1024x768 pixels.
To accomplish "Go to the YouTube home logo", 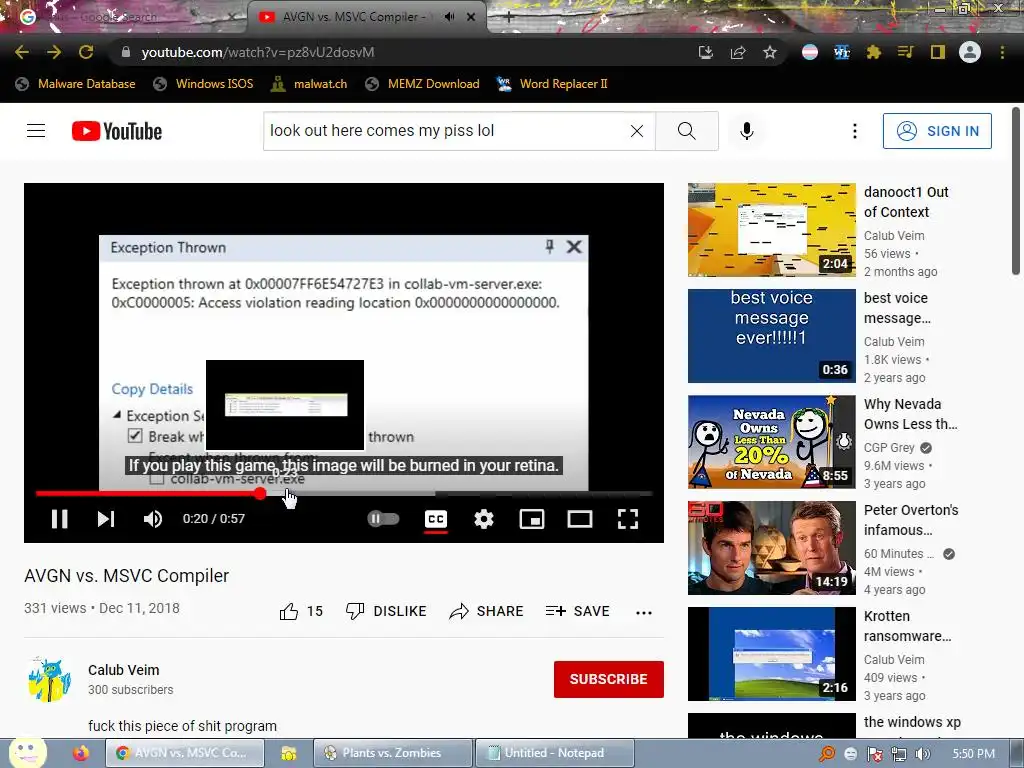I will pos(117,131).
